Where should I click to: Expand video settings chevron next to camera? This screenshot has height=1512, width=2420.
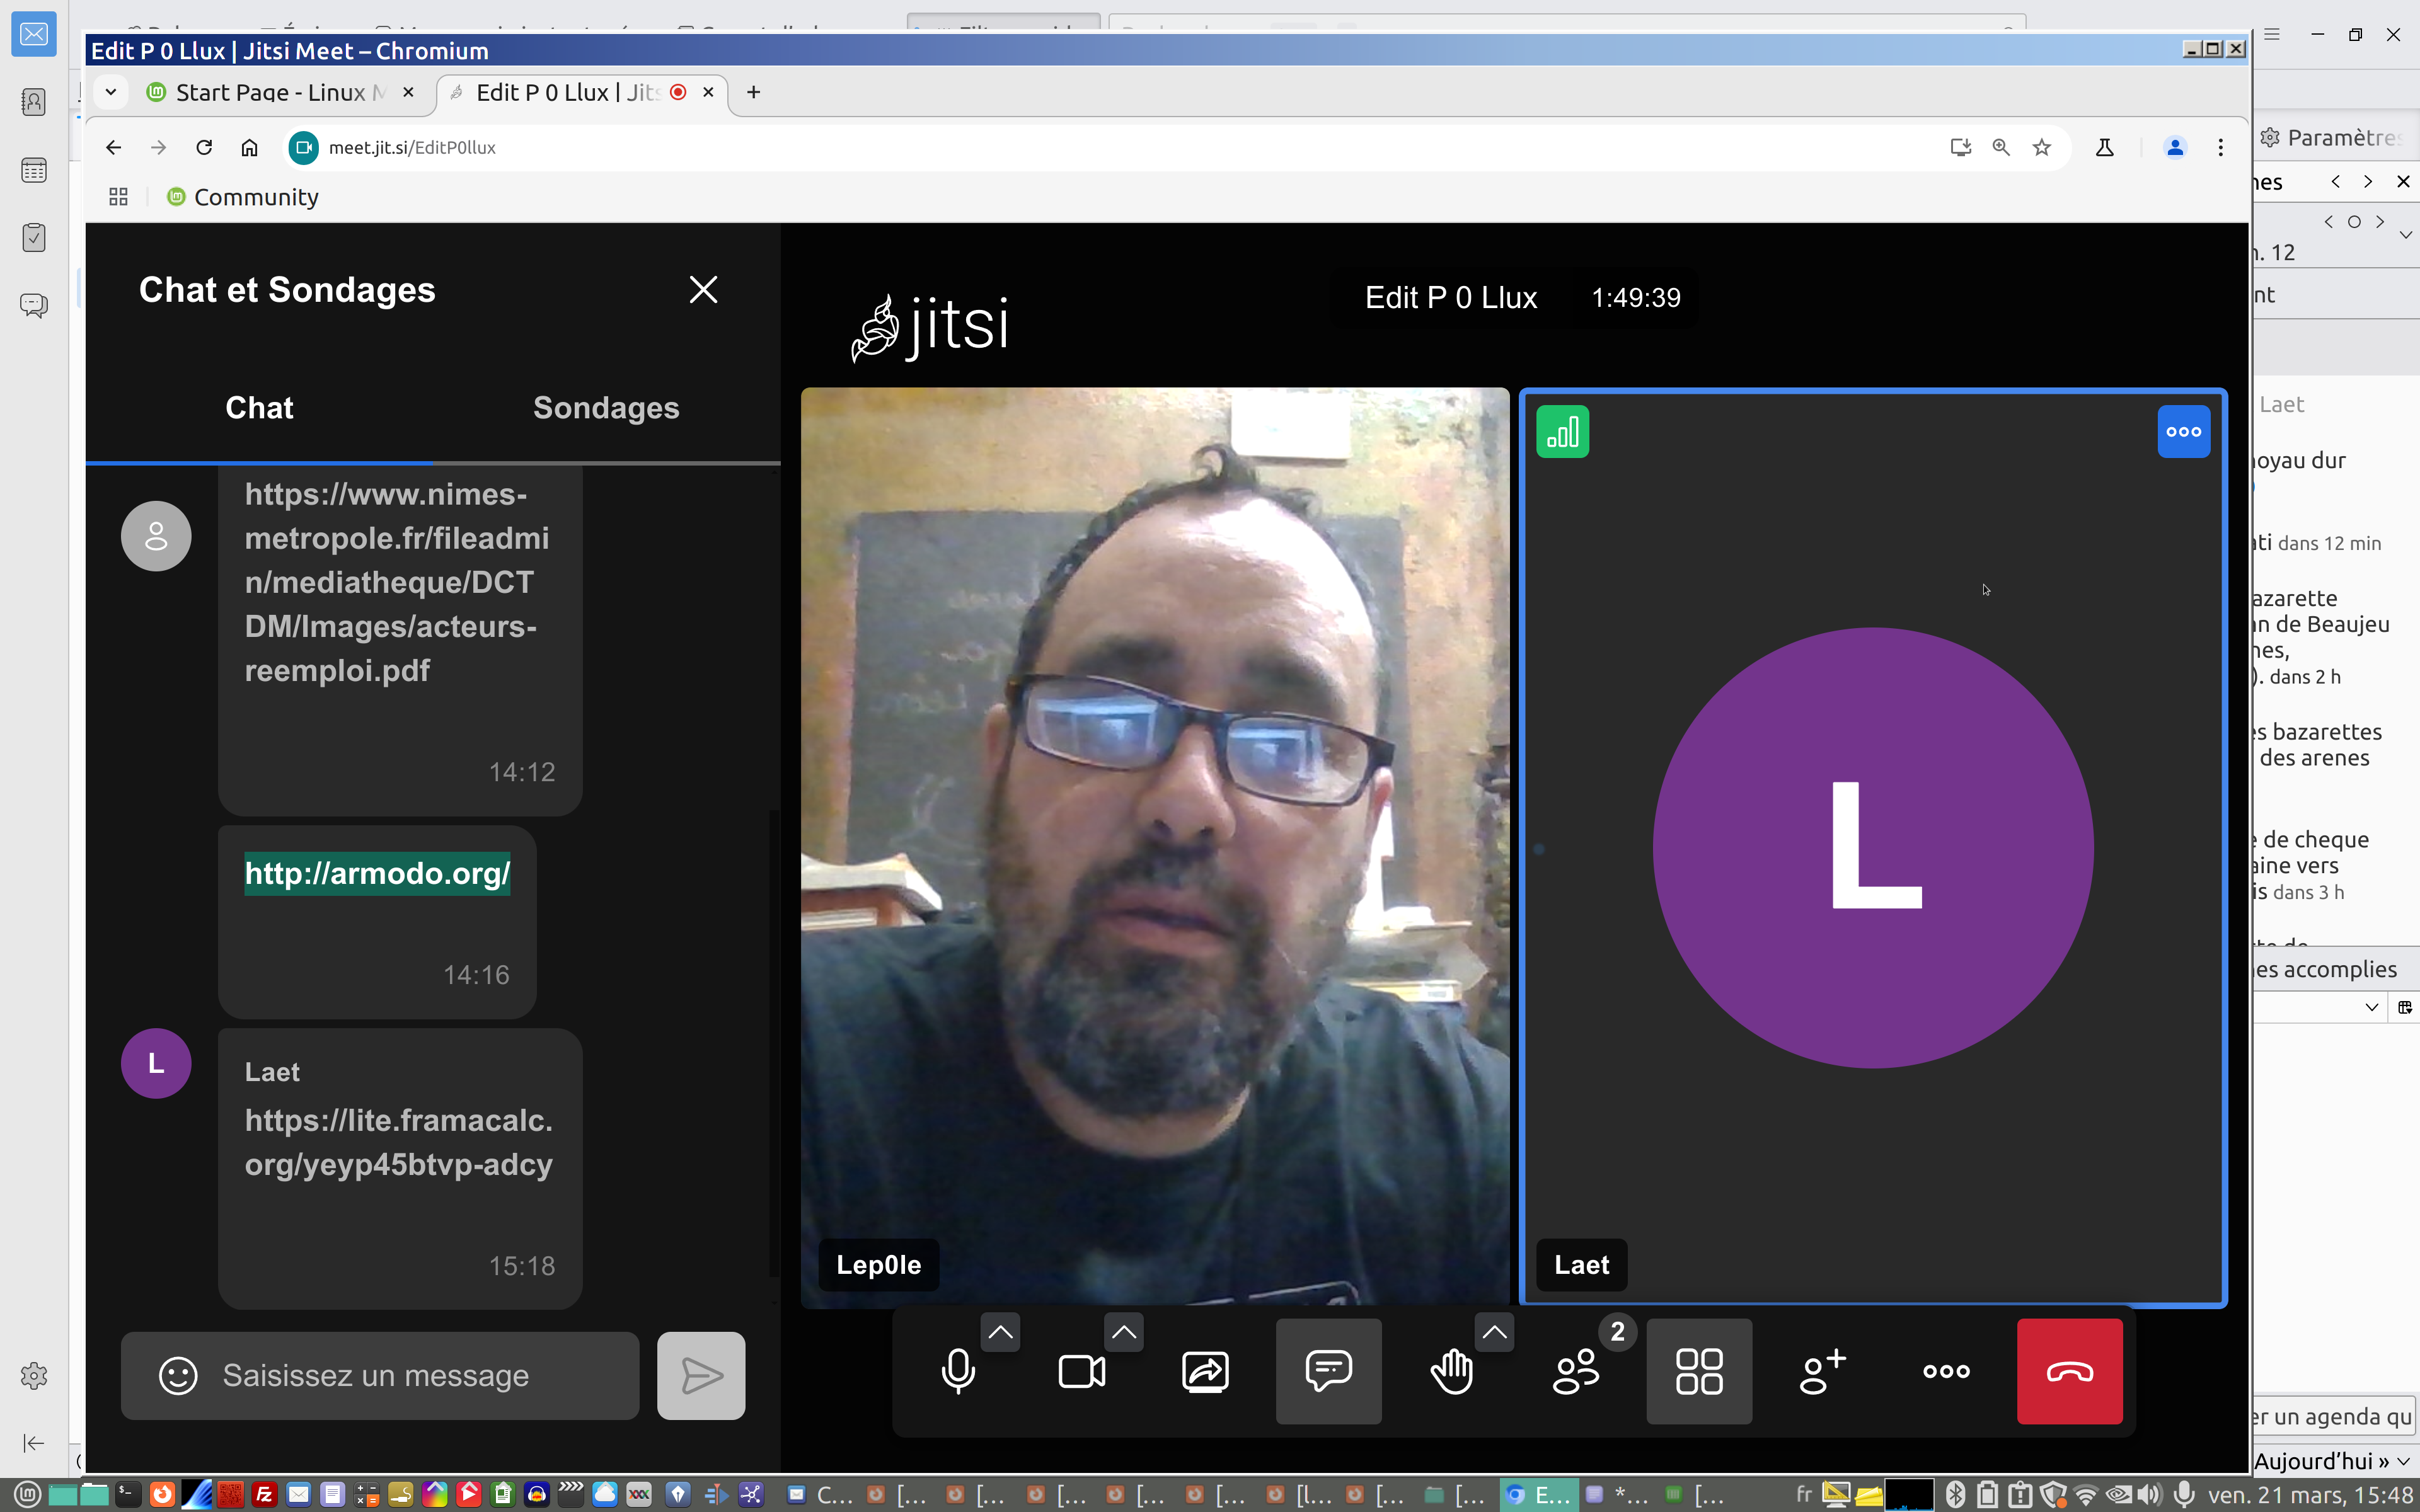(1123, 1332)
